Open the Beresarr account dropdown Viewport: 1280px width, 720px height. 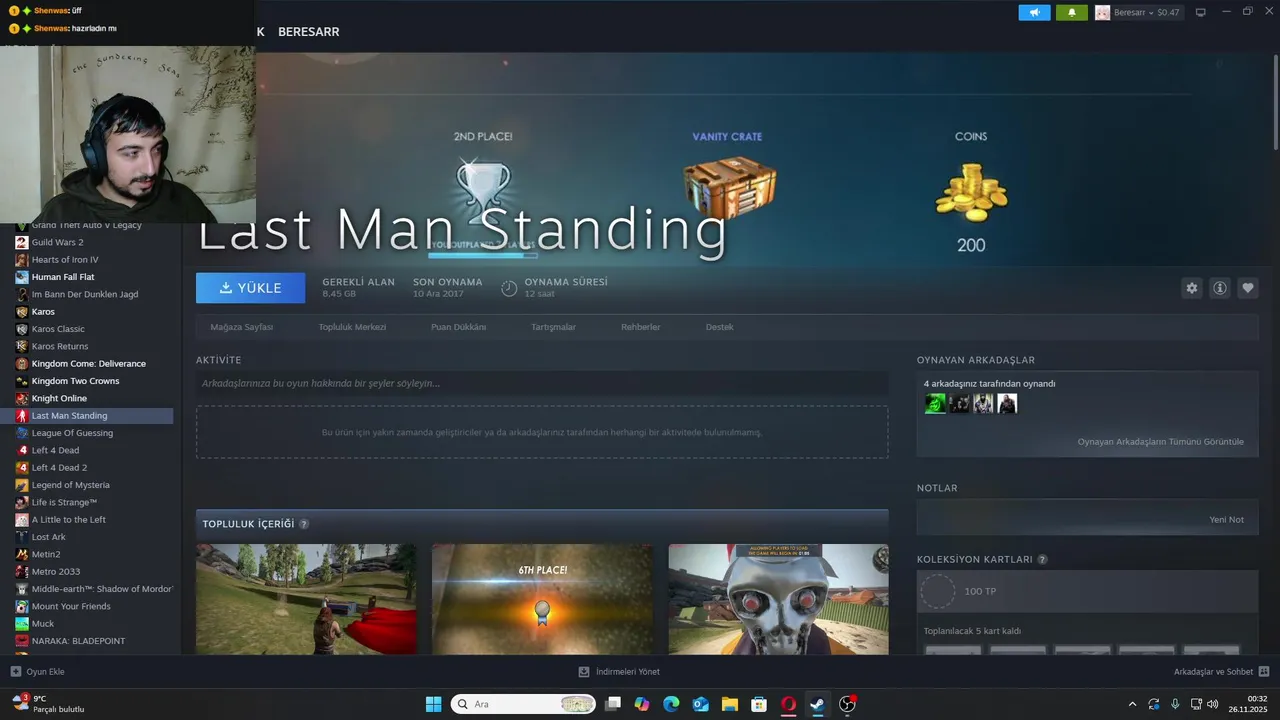pos(1137,12)
